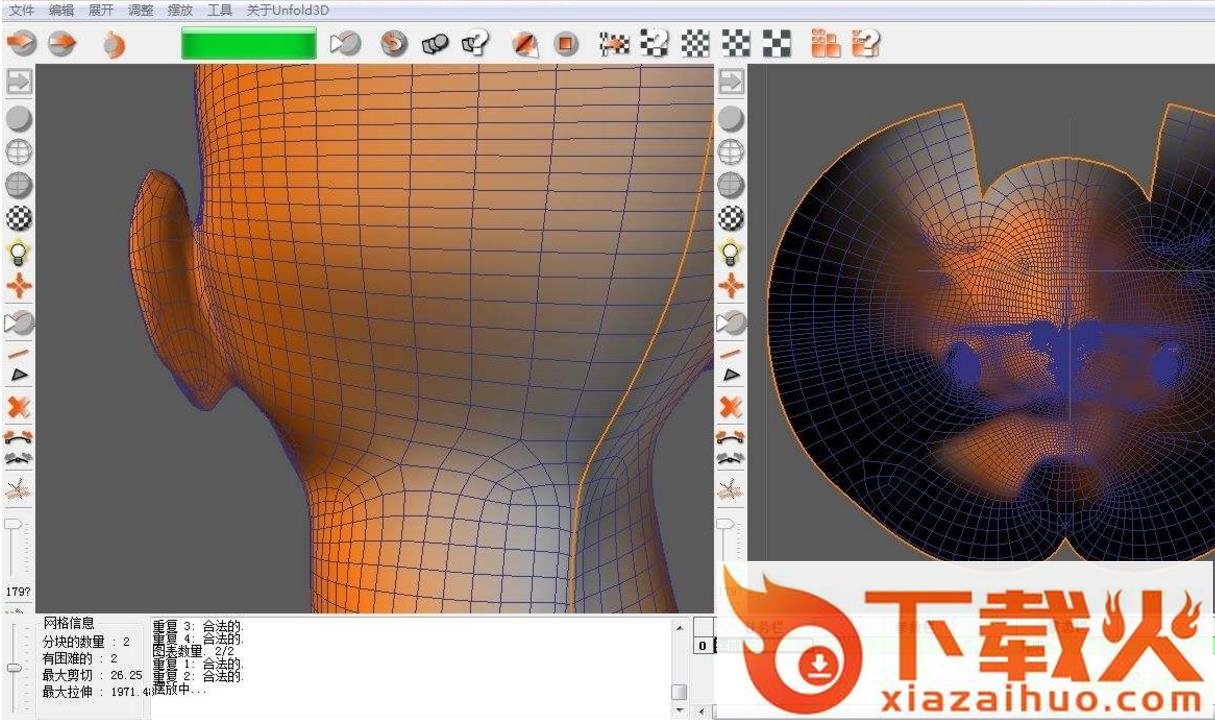Select black triangle face tool in UV view
The image size is (1215, 720).
point(732,375)
